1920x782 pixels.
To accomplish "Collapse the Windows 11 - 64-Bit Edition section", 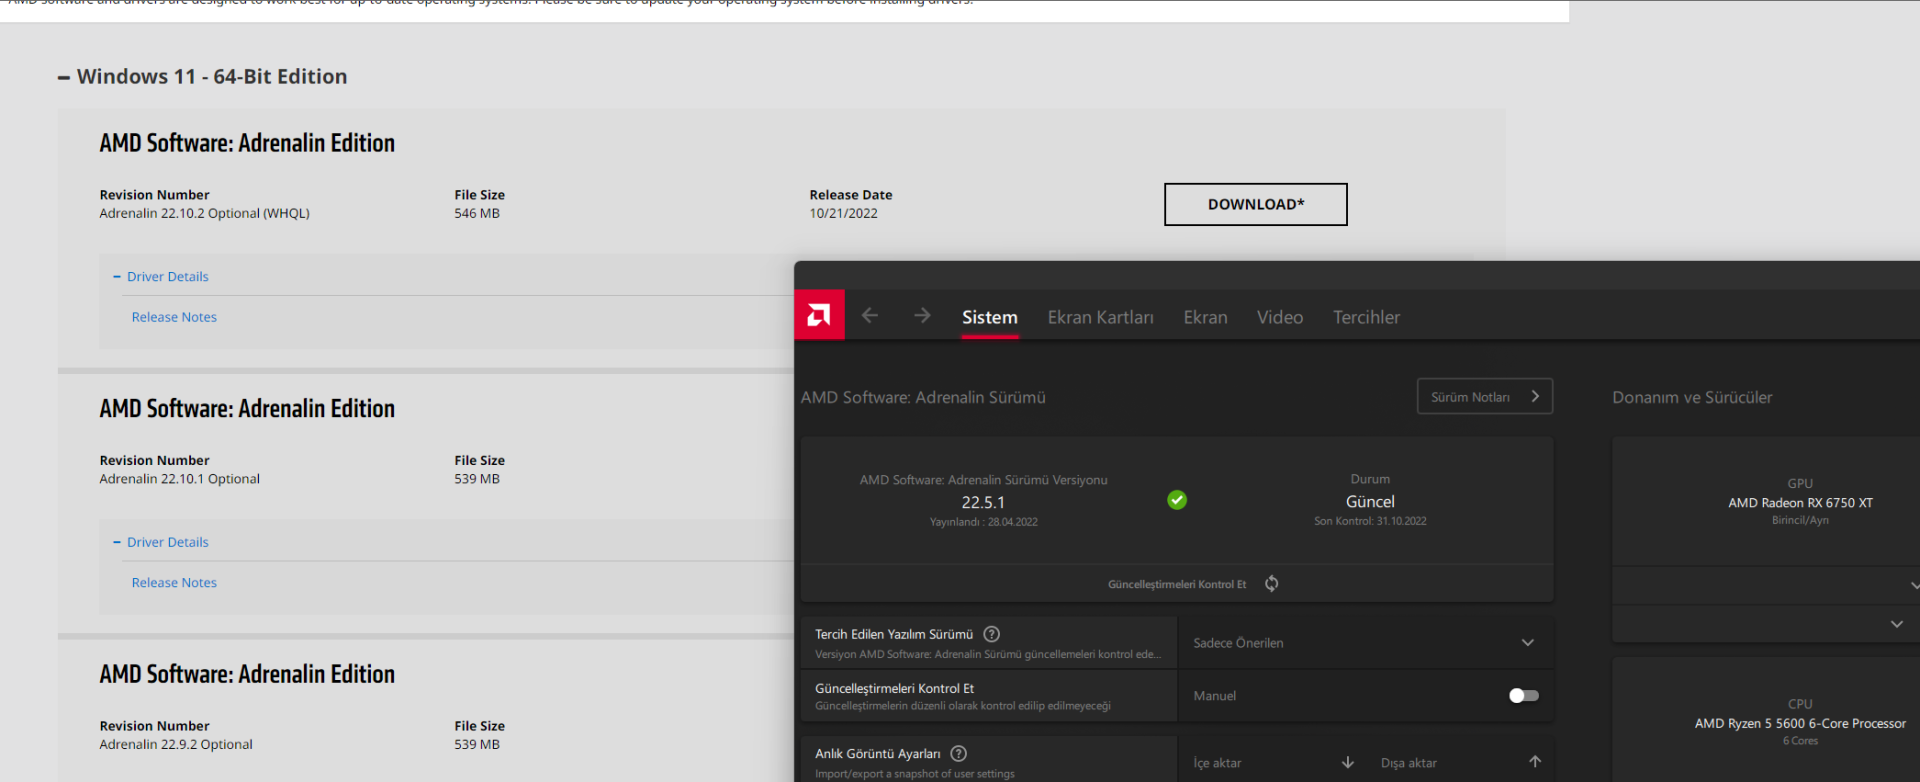I will click(x=64, y=77).
